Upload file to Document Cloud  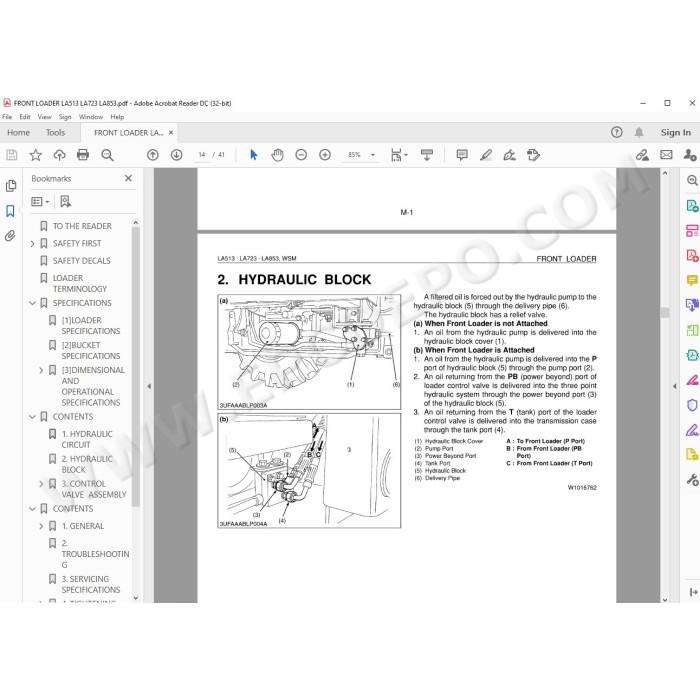click(x=59, y=155)
